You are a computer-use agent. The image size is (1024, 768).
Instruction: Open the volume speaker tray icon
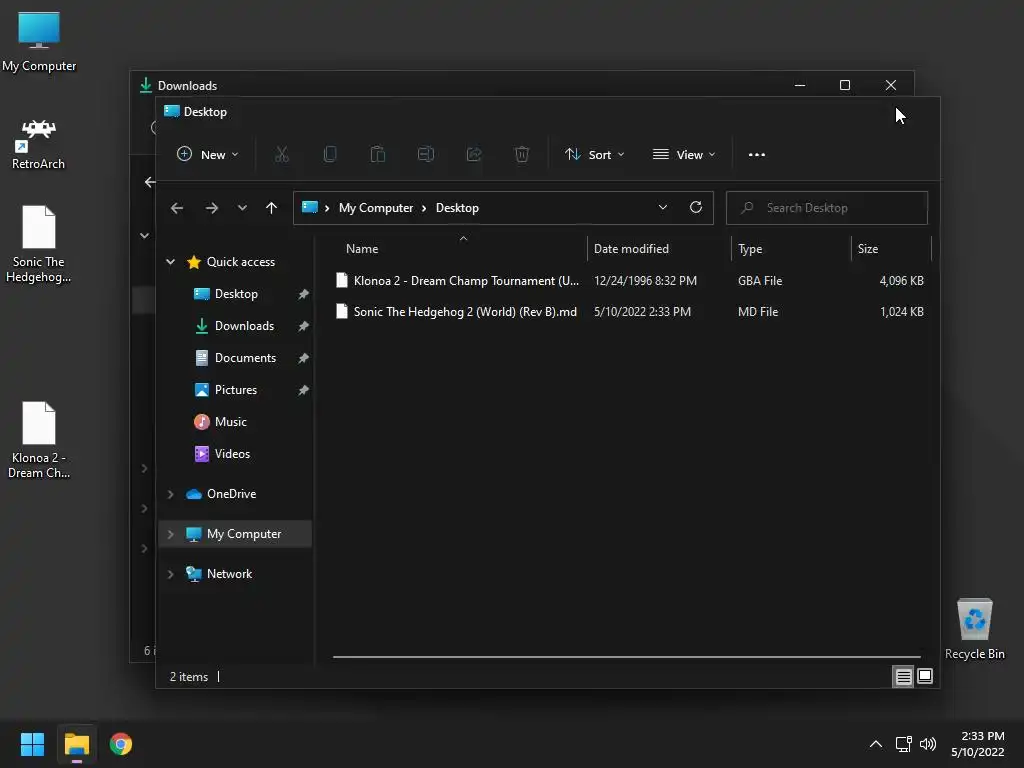pos(928,744)
